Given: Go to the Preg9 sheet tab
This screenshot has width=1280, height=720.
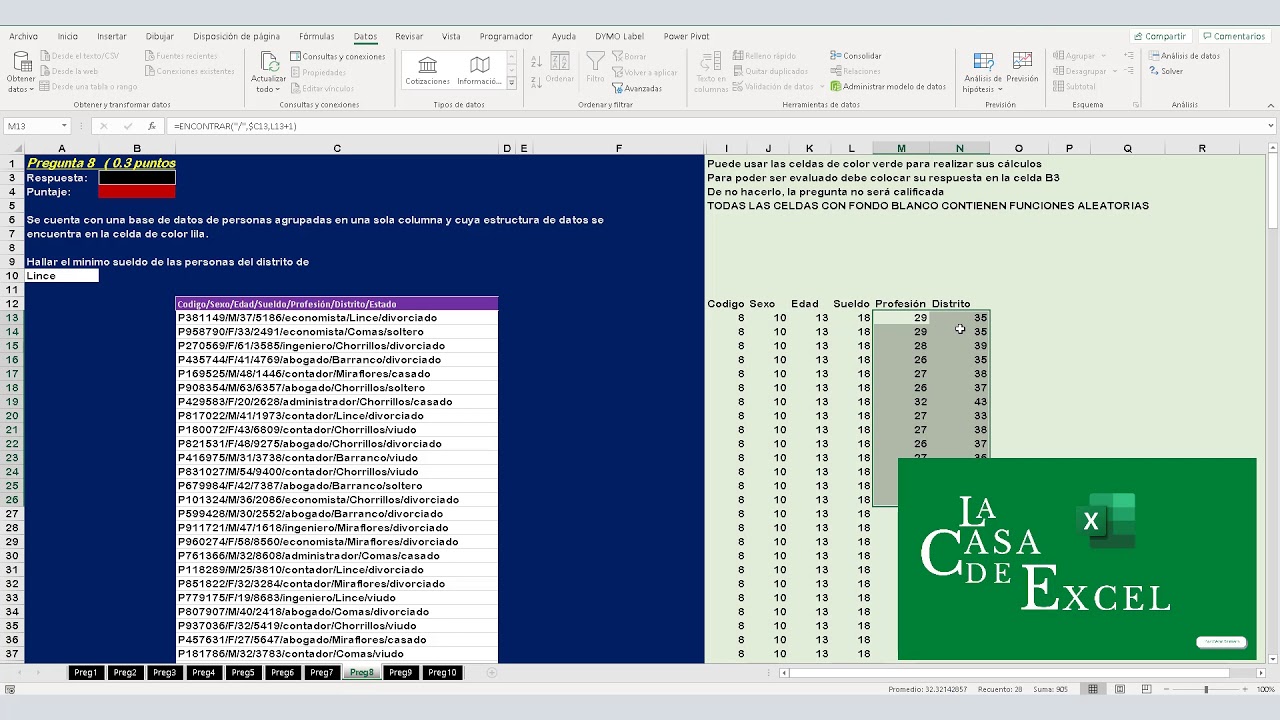Looking at the screenshot, I should click(400, 673).
